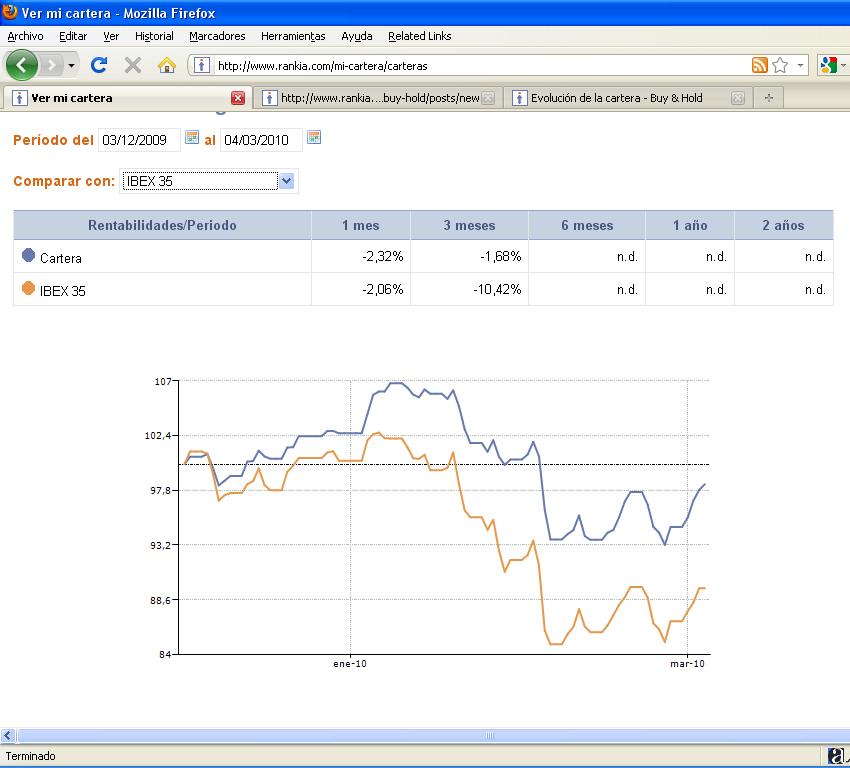850x768 pixels.
Task: Click Cartera 1 mes value -2,32%
Action: pyautogui.click(x=383, y=256)
